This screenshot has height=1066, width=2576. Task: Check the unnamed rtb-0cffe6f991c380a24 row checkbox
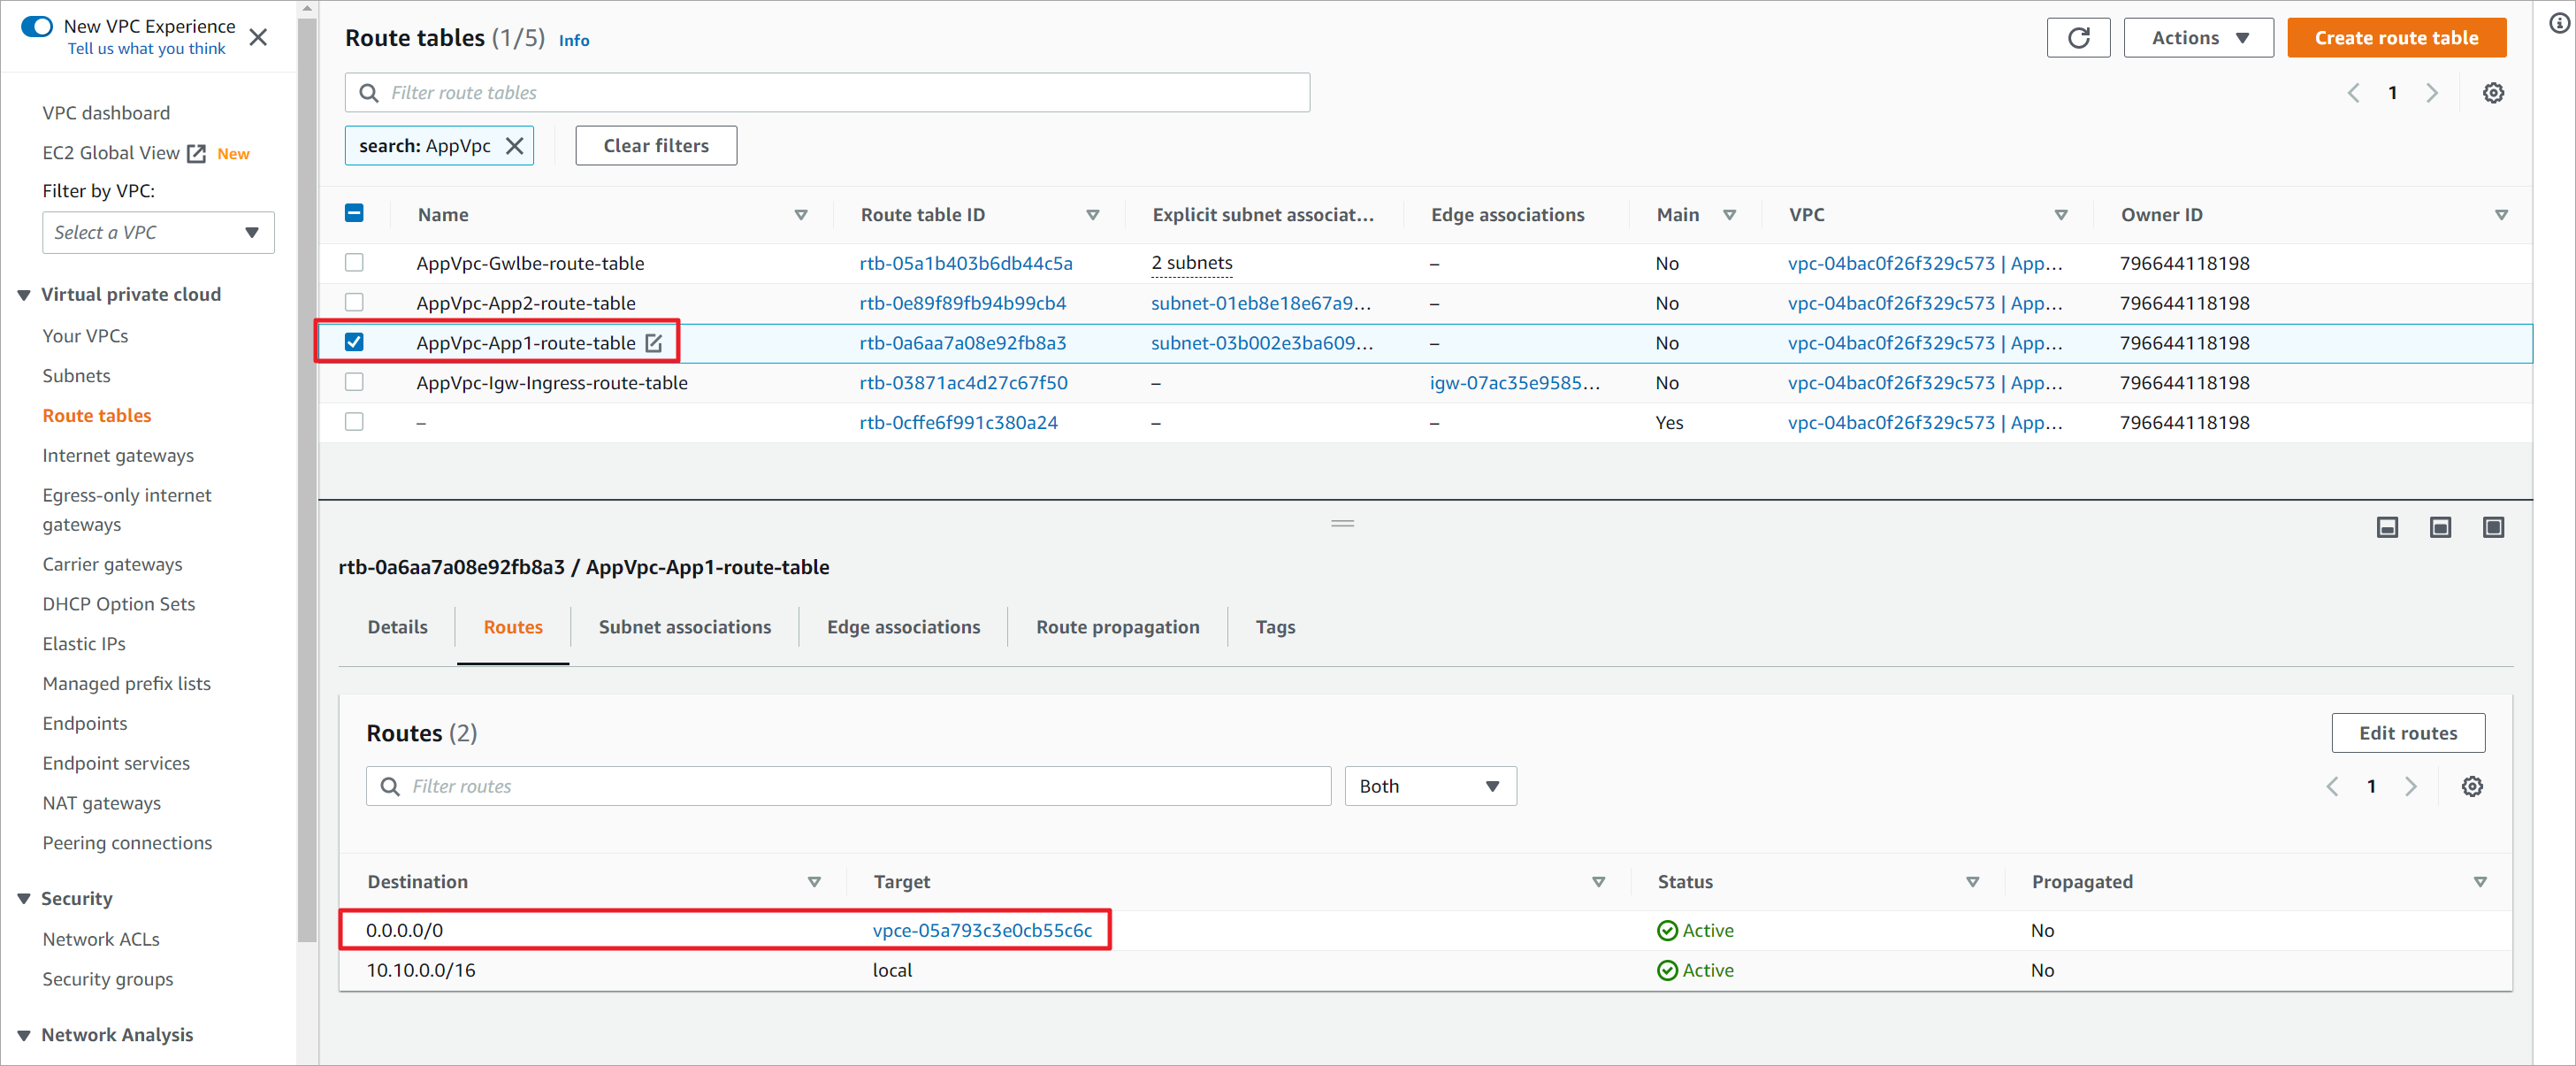(354, 423)
